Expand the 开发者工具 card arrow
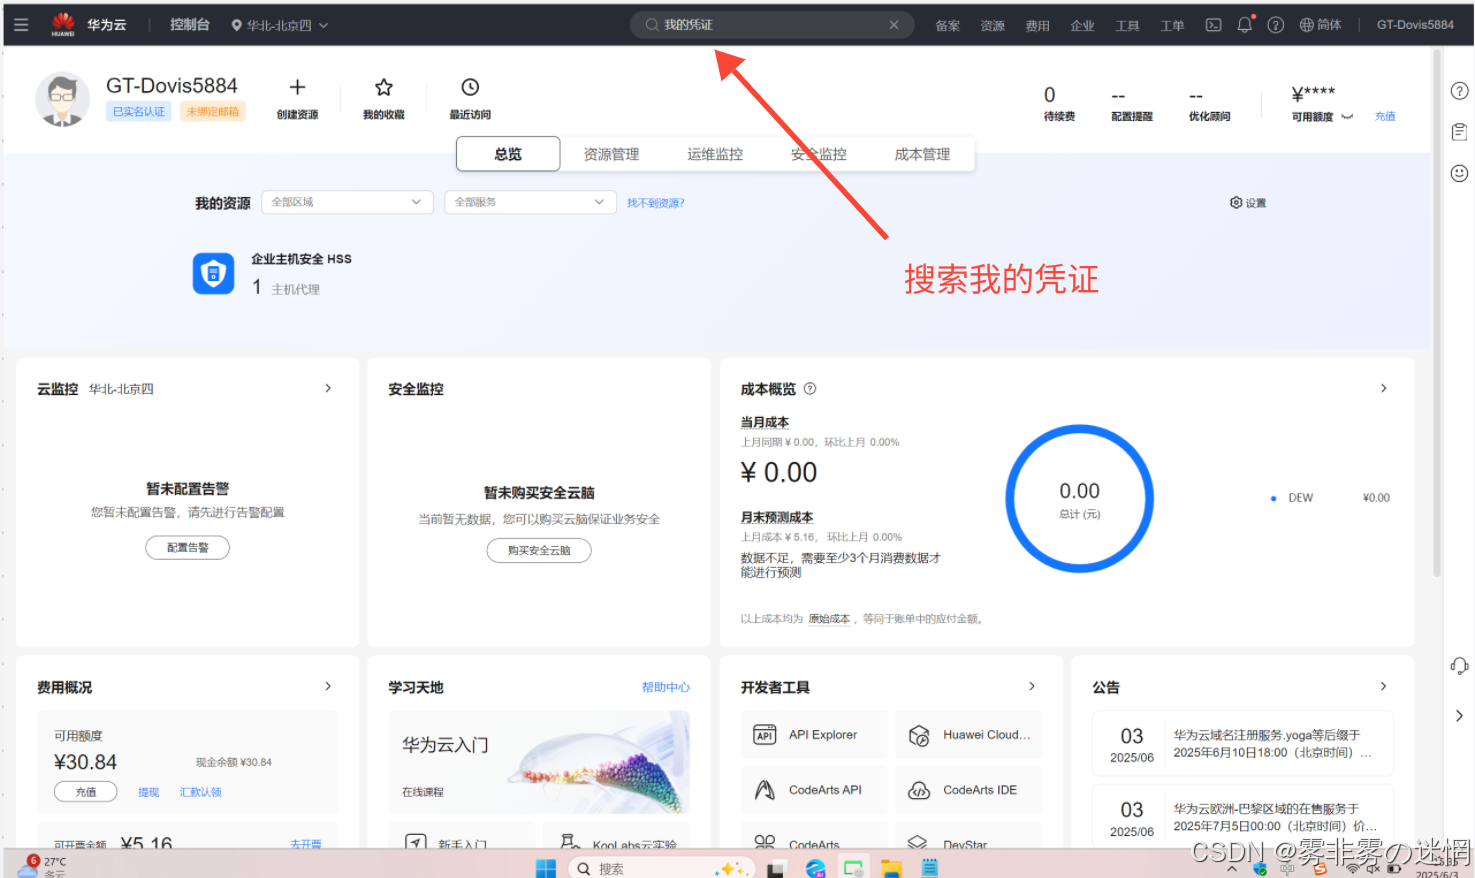This screenshot has height=878, width=1475. (x=1032, y=686)
